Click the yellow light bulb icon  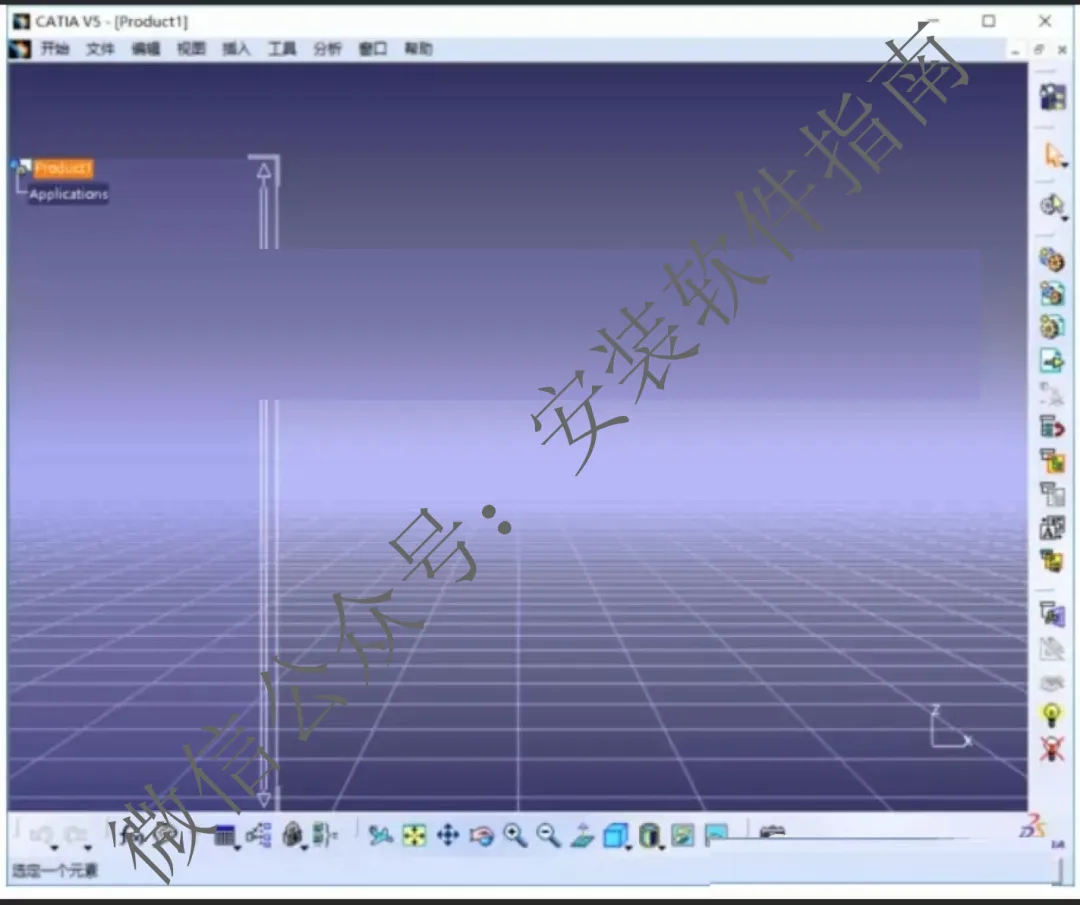(x=1051, y=715)
